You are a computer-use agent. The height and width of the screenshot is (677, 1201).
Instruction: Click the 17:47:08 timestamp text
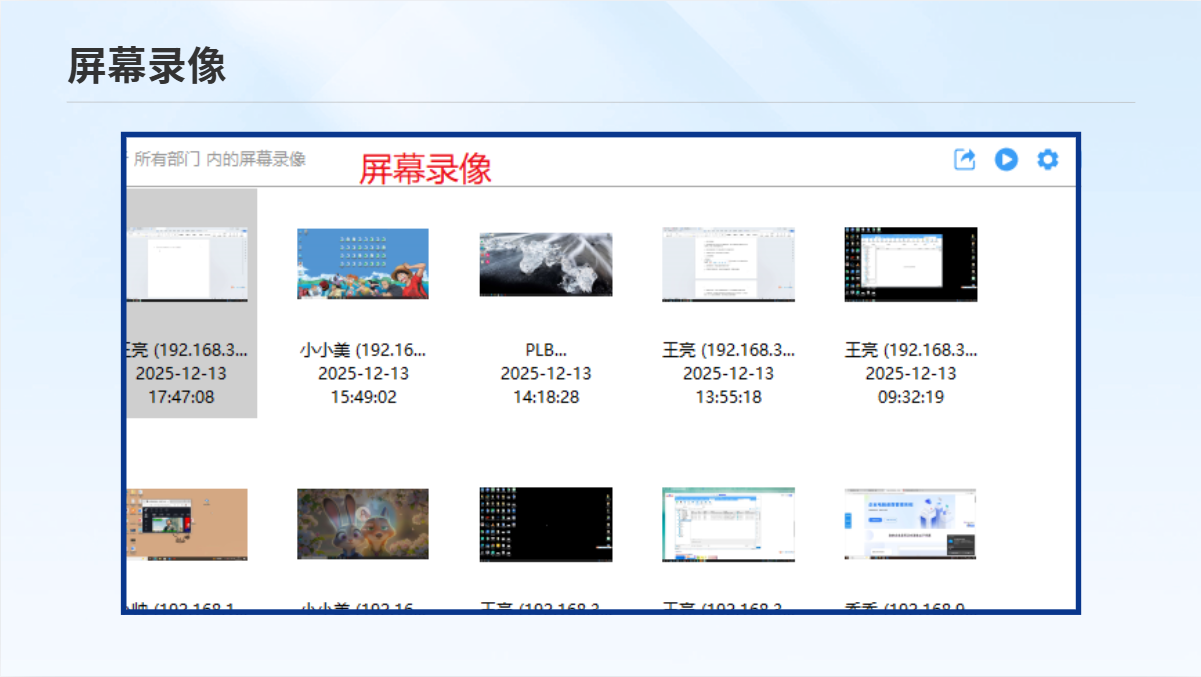(x=181, y=397)
